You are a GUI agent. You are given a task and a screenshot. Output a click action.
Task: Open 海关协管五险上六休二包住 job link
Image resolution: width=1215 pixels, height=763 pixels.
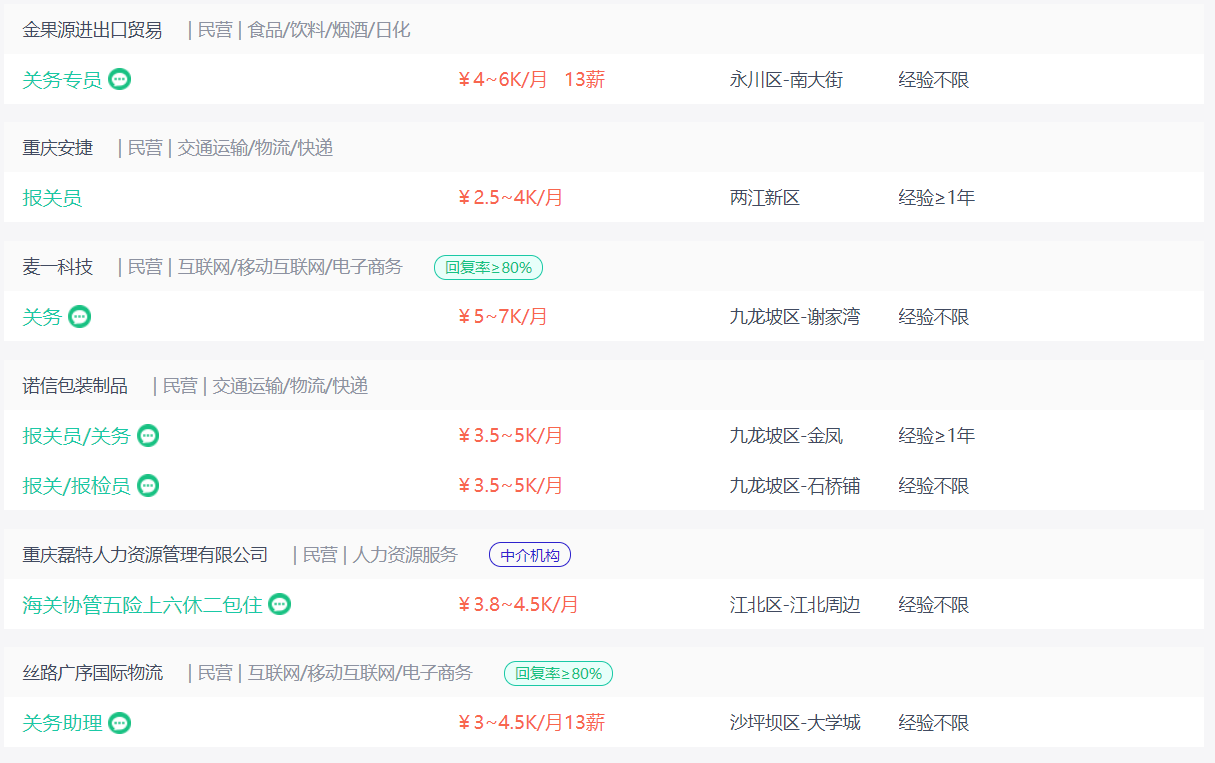pos(142,605)
